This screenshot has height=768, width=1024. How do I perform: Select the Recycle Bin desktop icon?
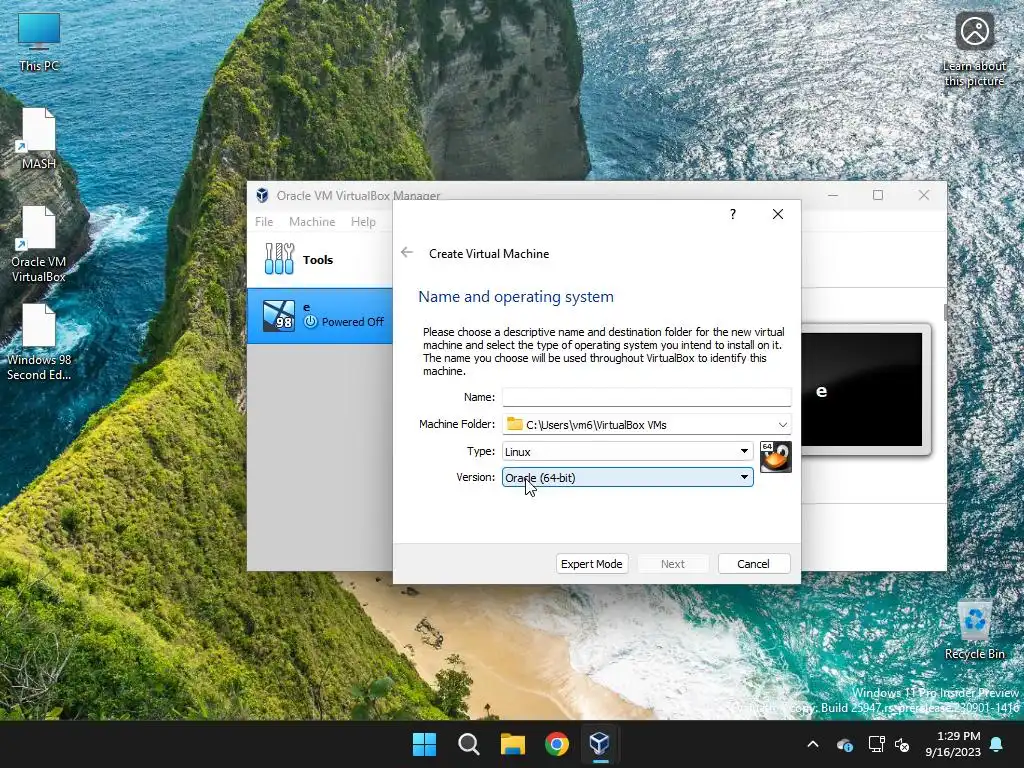pos(974,629)
